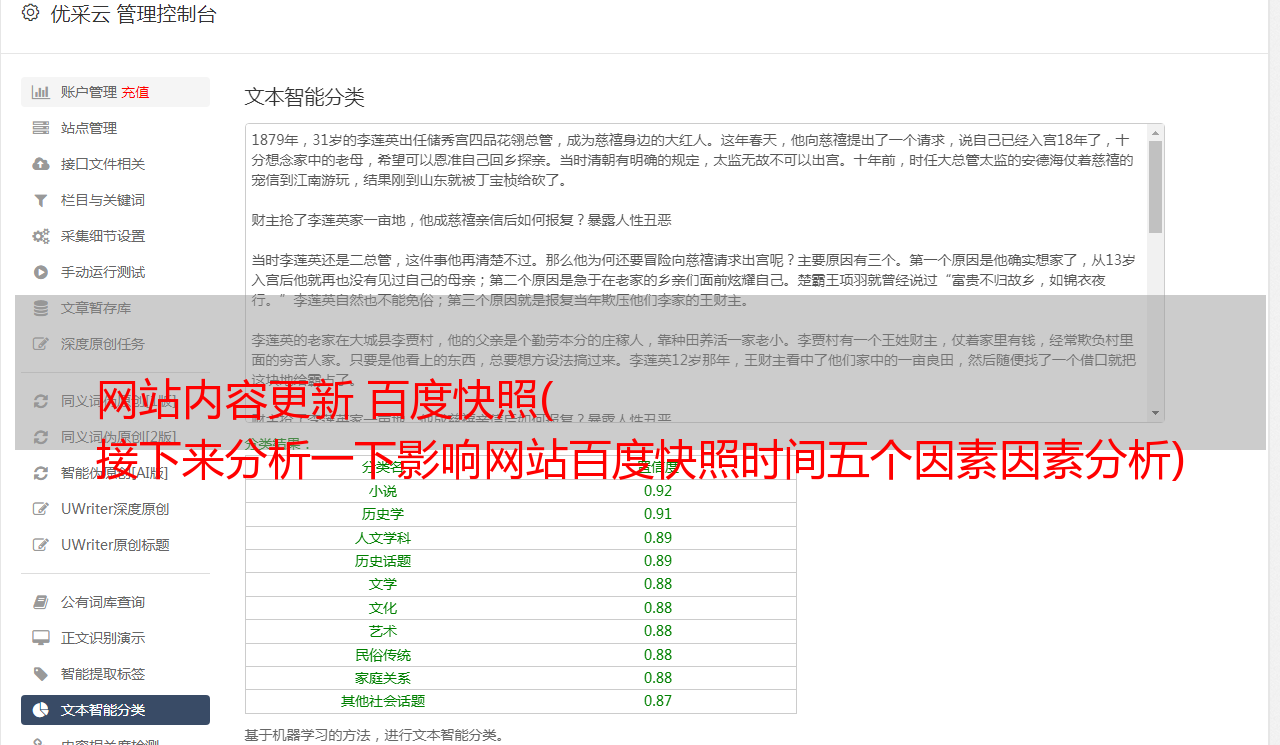Click the monitor icon for 正文识别演示
The height and width of the screenshot is (745, 1280).
click(41, 638)
